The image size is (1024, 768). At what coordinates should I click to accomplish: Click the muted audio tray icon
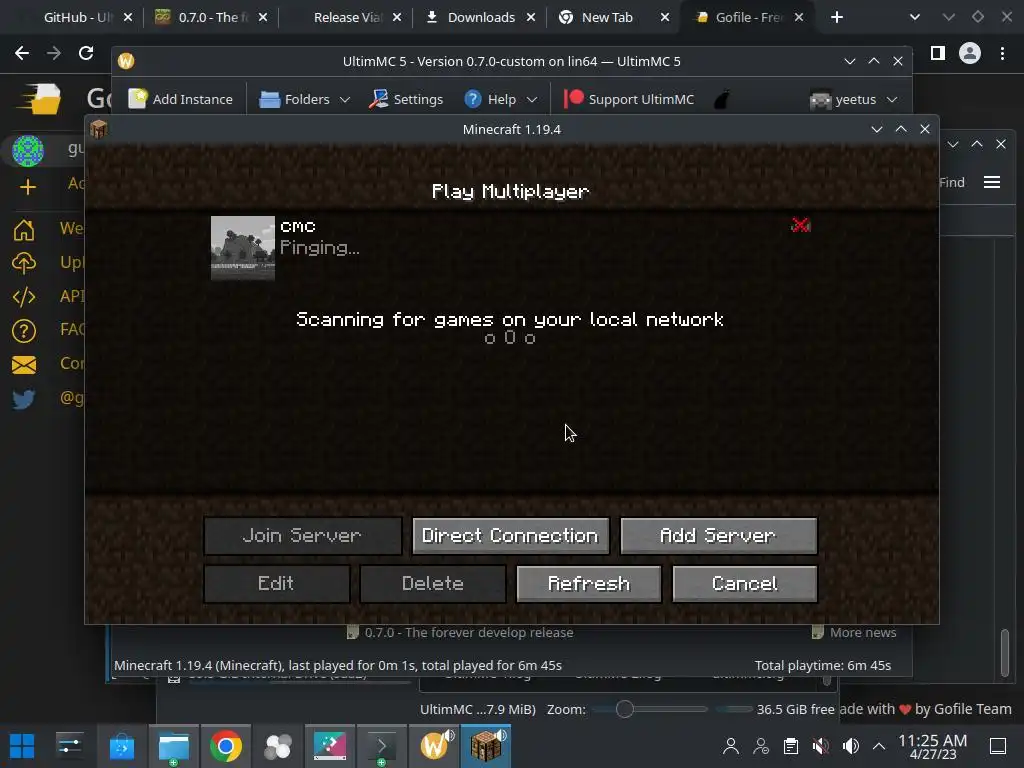point(821,746)
